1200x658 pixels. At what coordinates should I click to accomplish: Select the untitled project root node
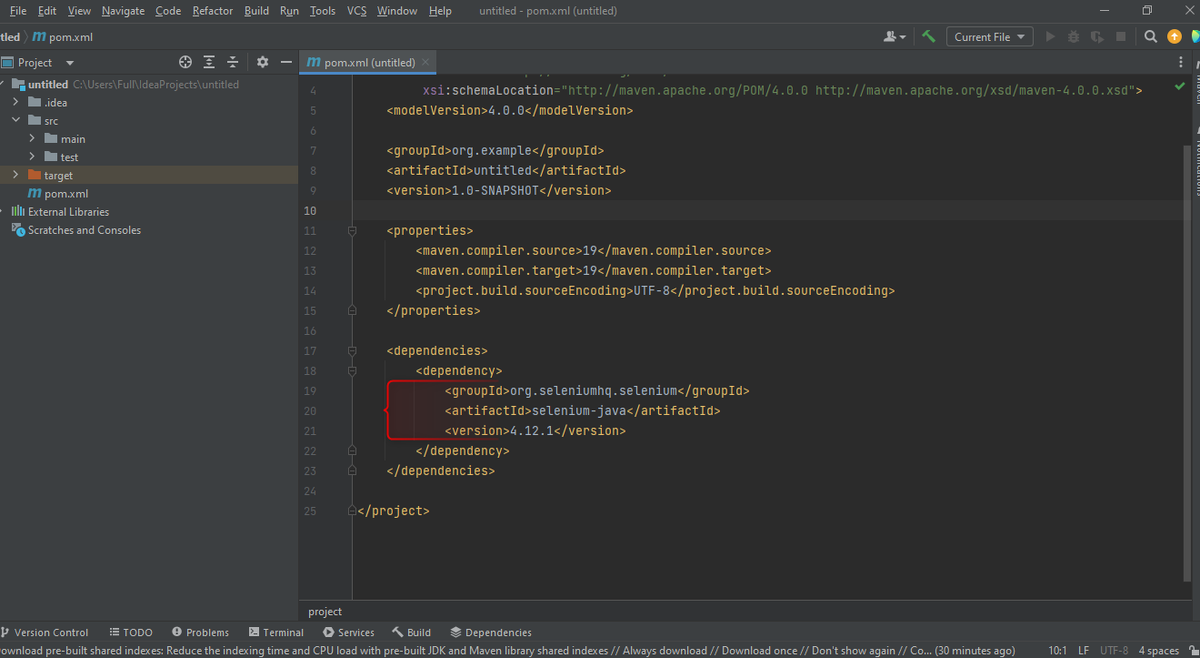coord(48,84)
